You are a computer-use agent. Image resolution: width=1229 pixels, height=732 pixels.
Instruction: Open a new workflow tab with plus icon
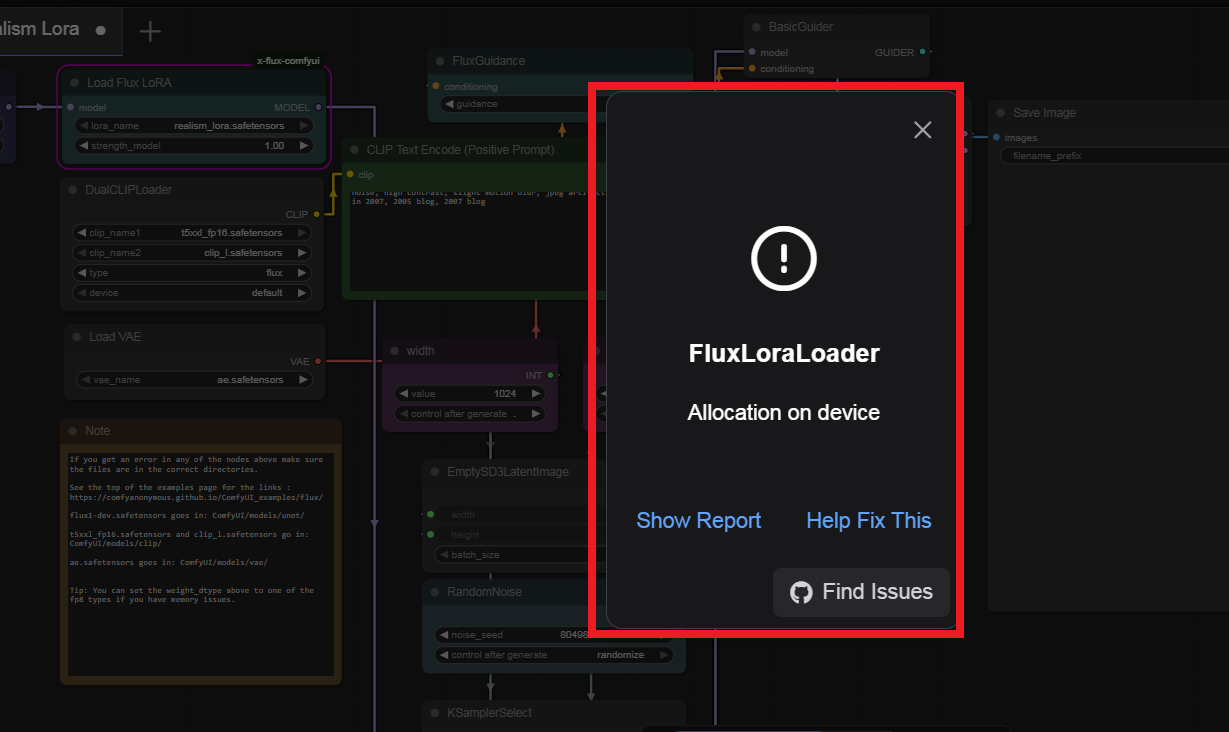pos(150,31)
